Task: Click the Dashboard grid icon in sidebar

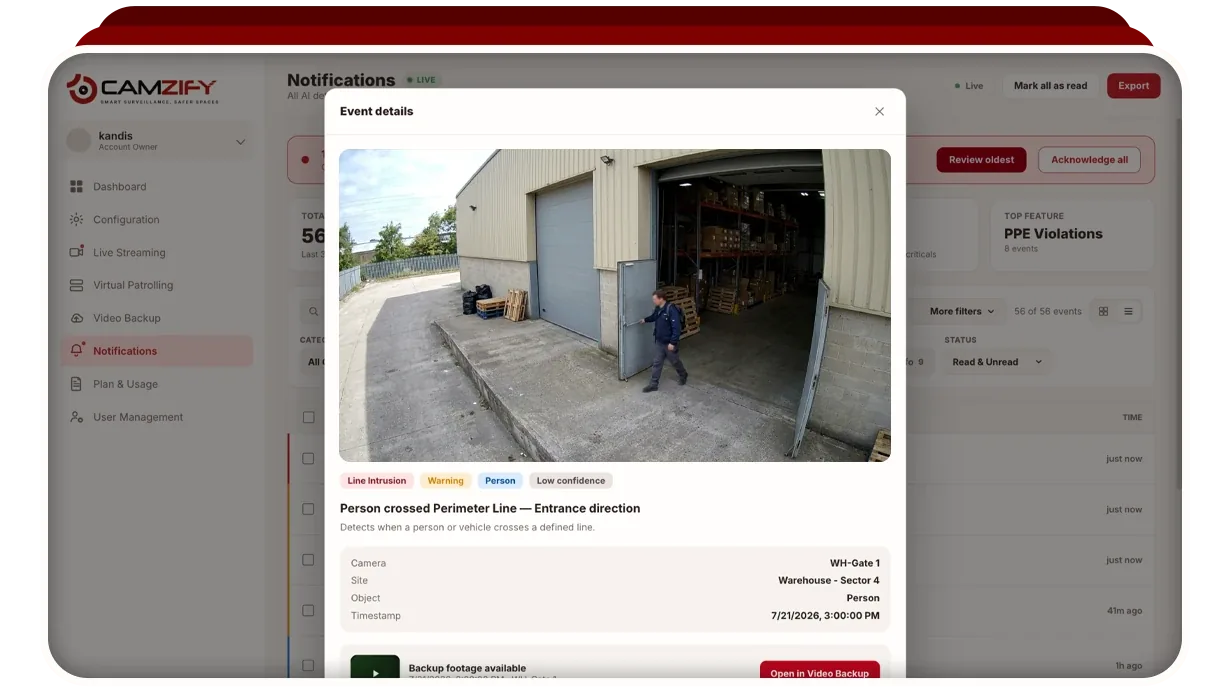Action: (76, 187)
